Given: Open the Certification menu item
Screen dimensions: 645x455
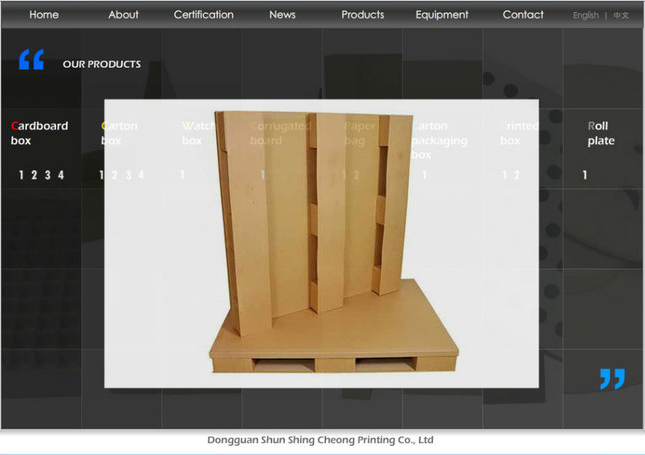Looking at the screenshot, I should [203, 15].
